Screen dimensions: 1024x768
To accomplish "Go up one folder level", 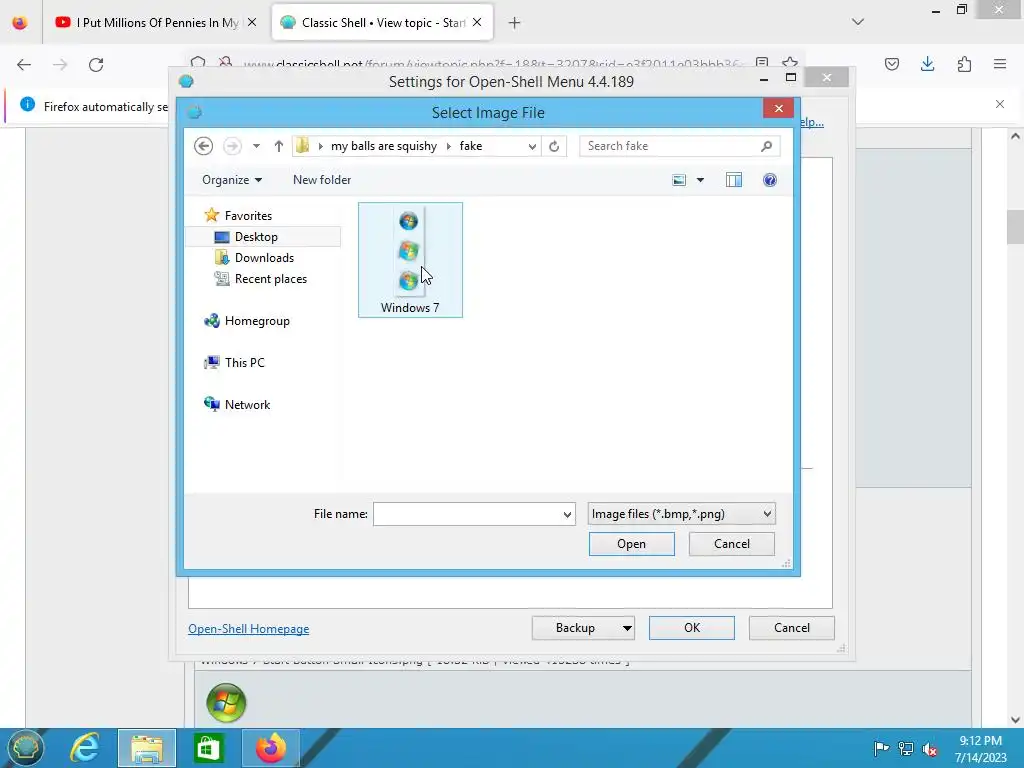I will [x=279, y=146].
